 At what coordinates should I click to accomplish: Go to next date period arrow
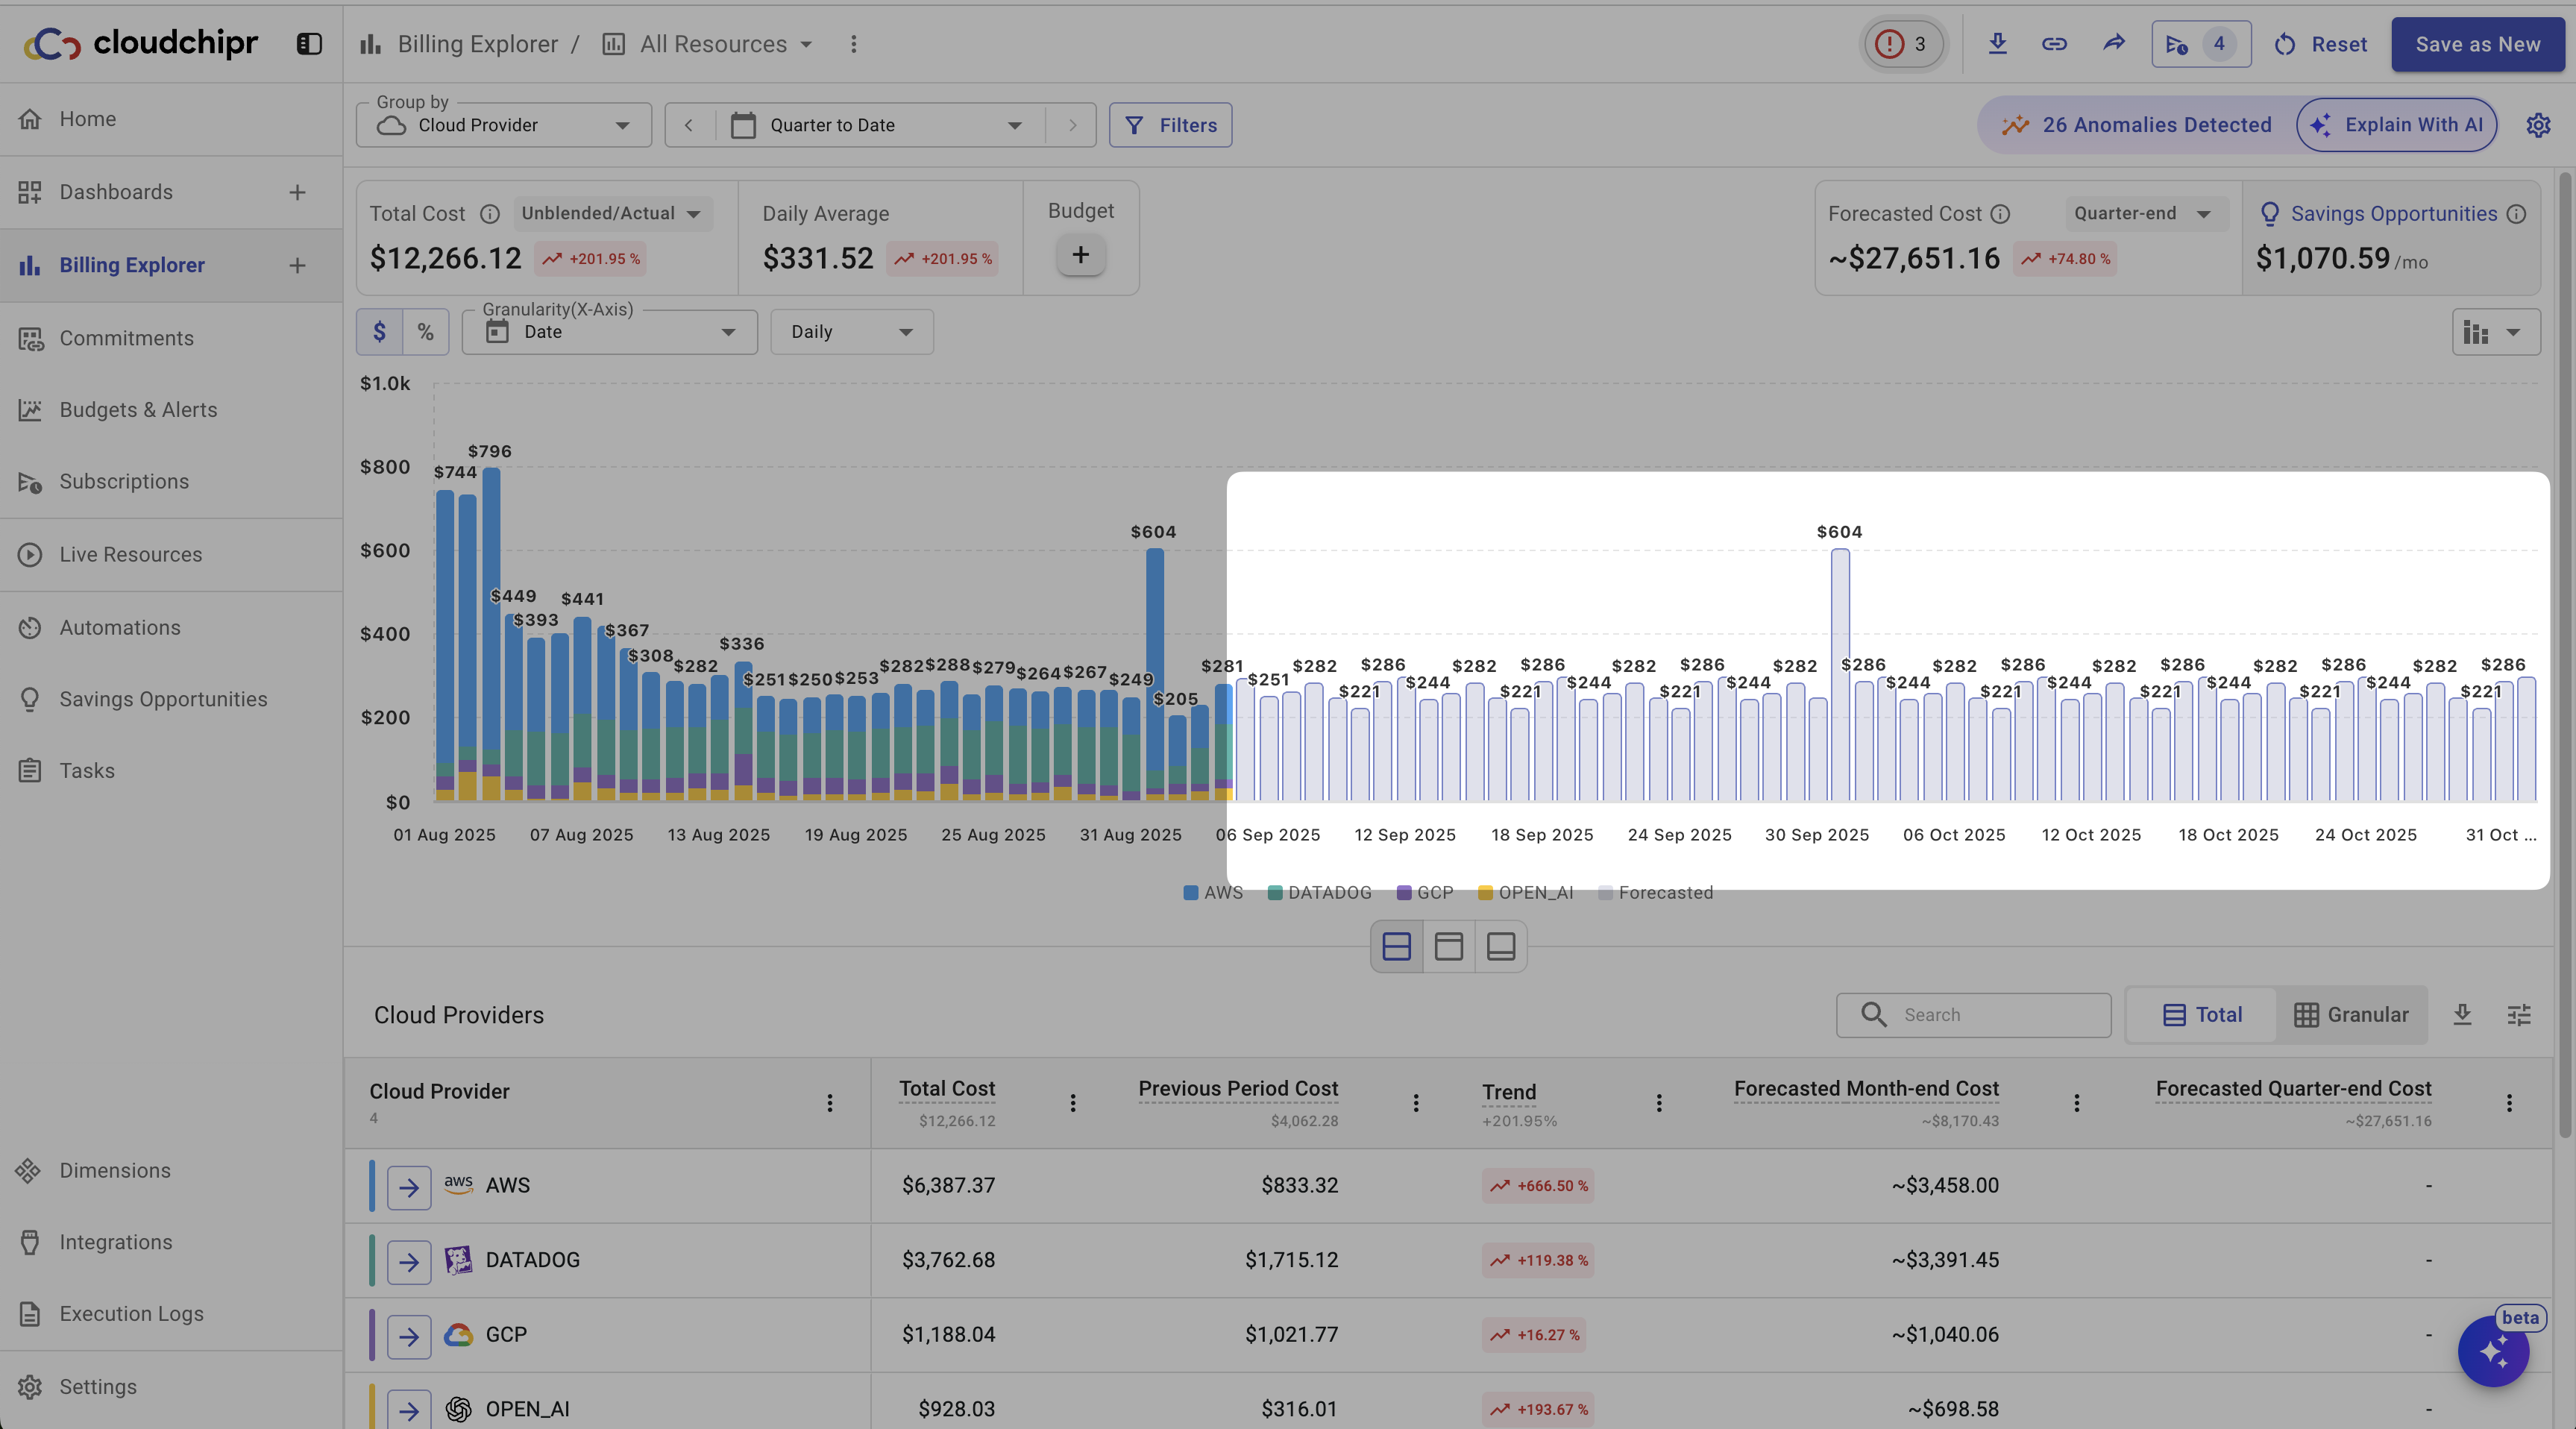[1072, 125]
